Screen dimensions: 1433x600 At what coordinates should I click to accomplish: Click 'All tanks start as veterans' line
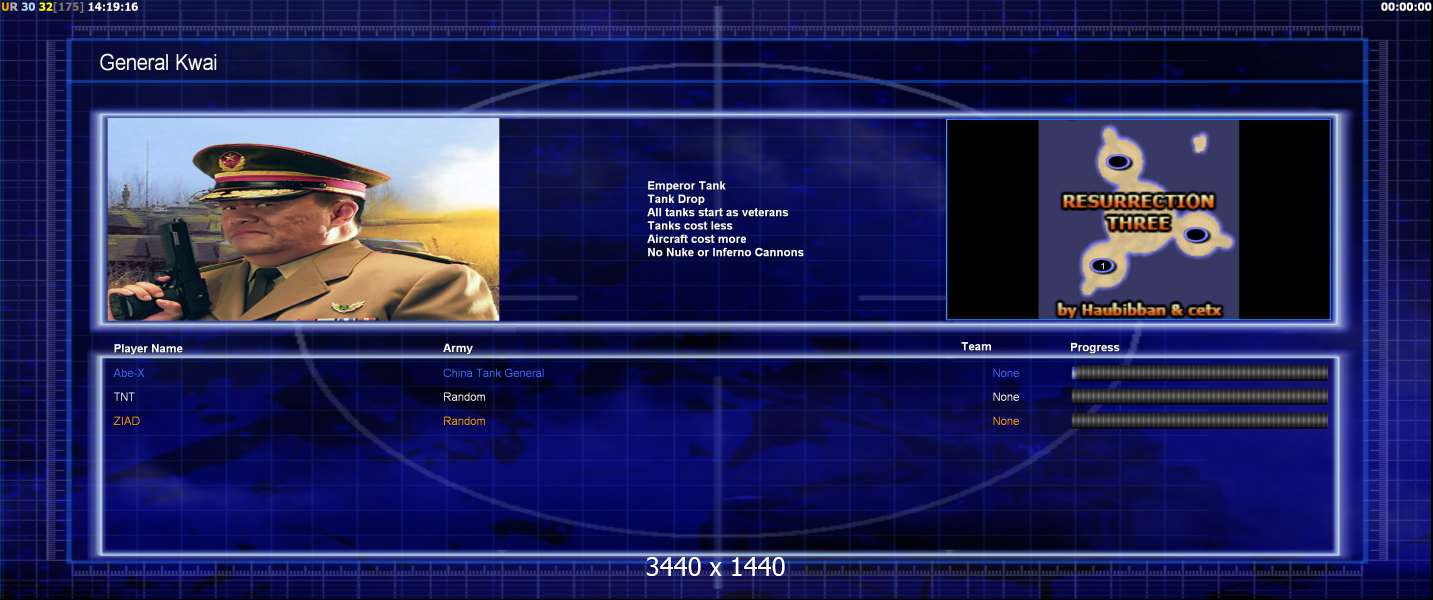coord(717,212)
